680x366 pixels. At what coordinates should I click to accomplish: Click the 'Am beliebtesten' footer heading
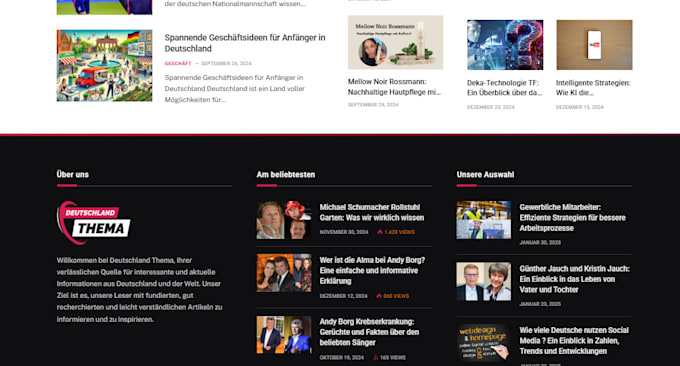coord(285,174)
